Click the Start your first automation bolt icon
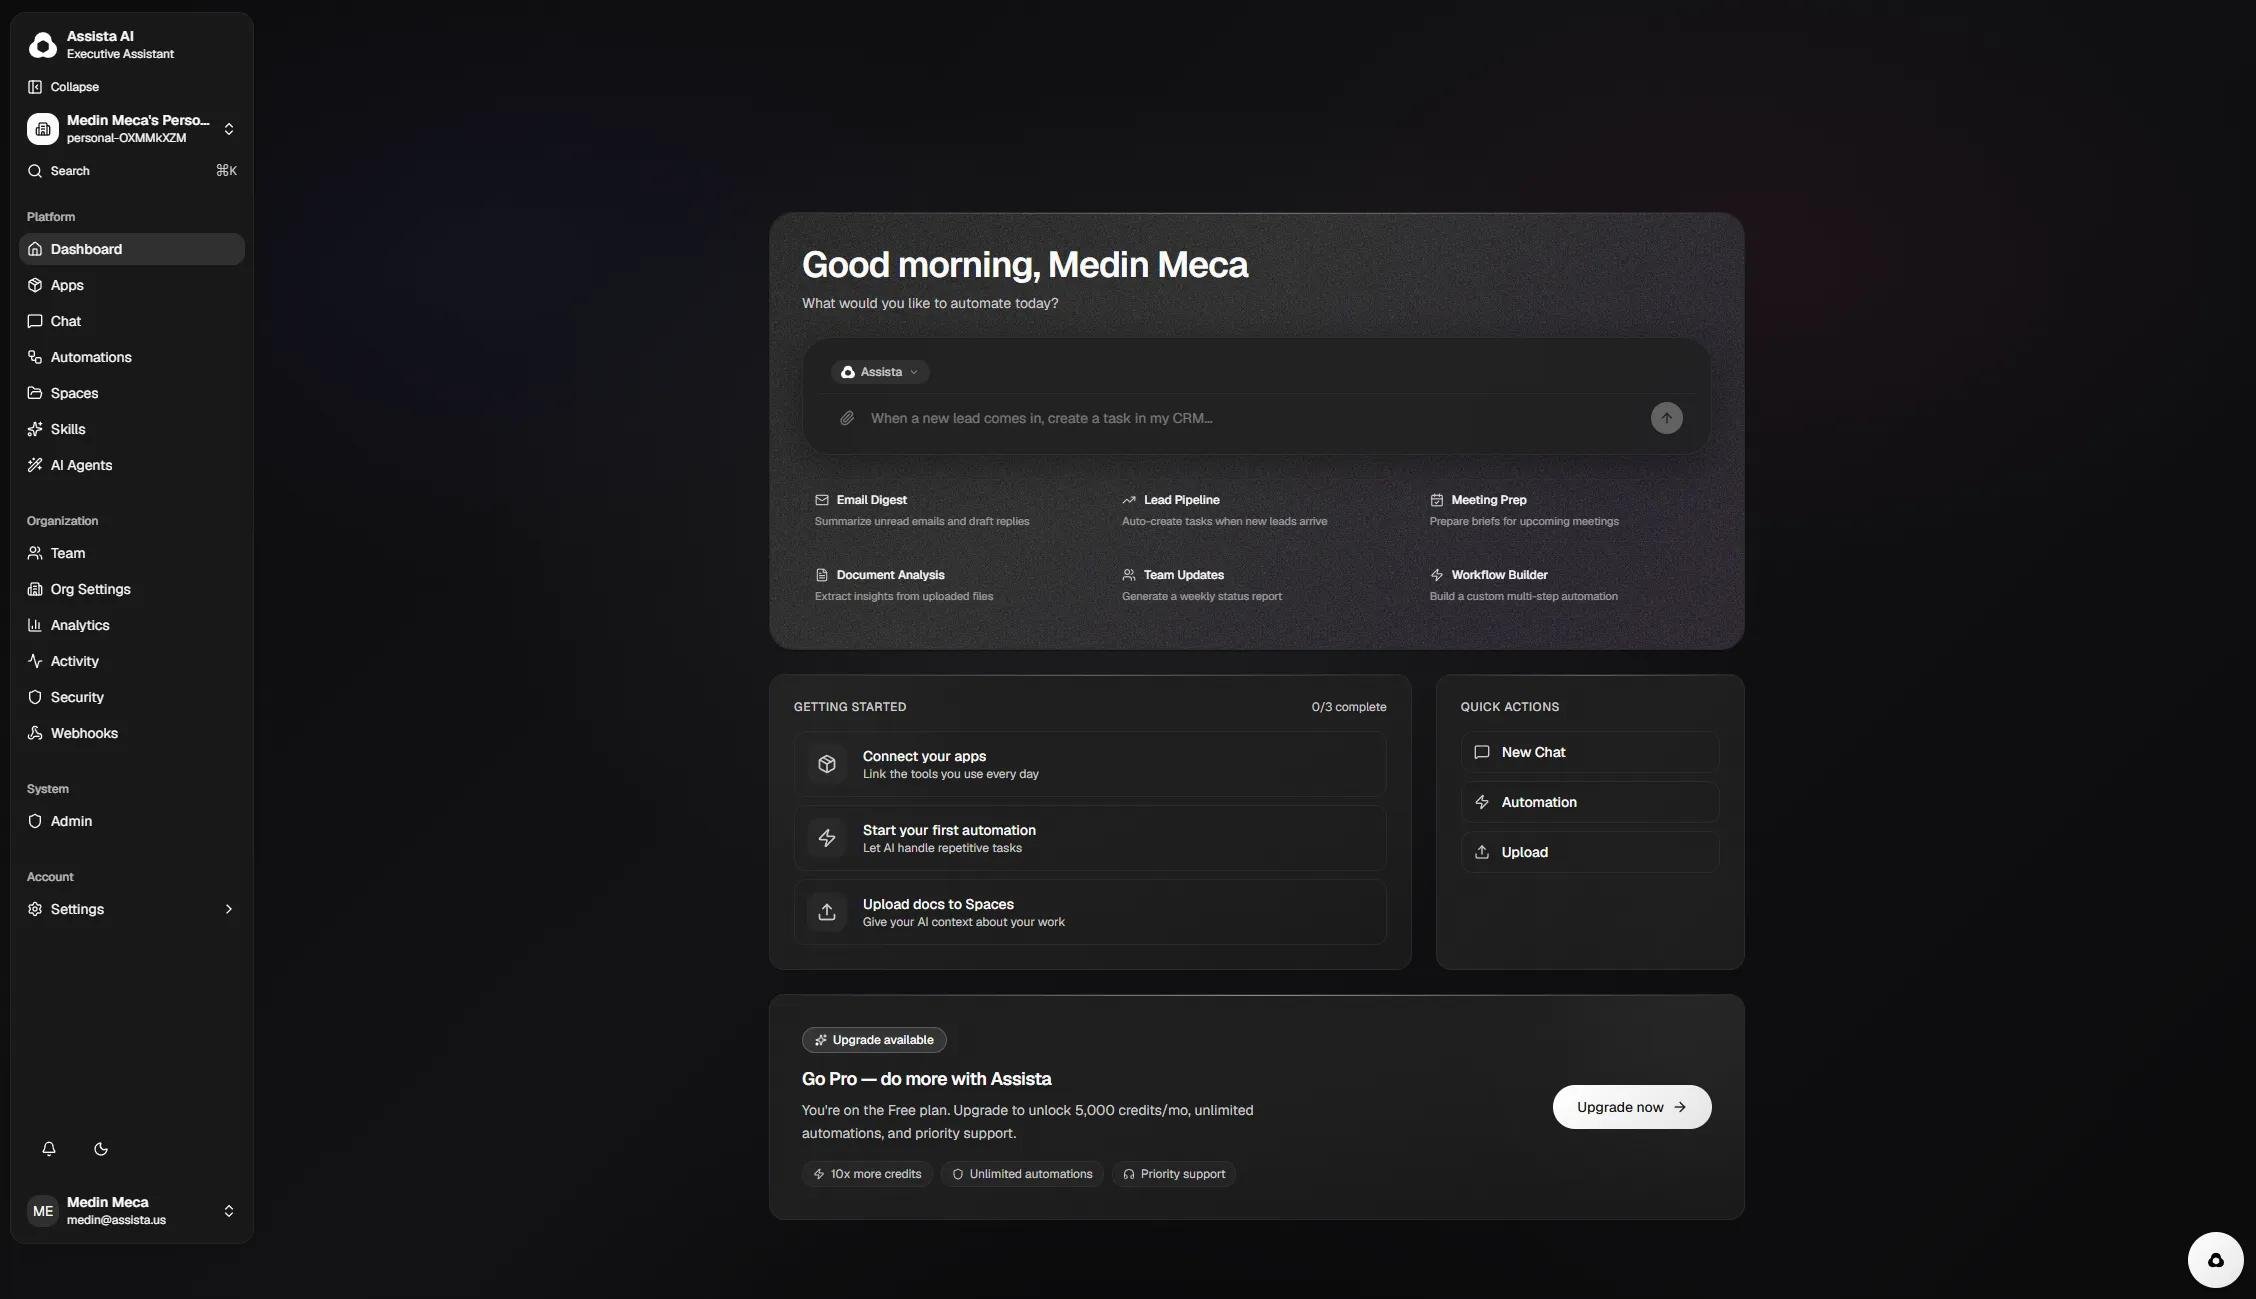Image resolution: width=2256 pixels, height=1299 pixels. point(827,838)
